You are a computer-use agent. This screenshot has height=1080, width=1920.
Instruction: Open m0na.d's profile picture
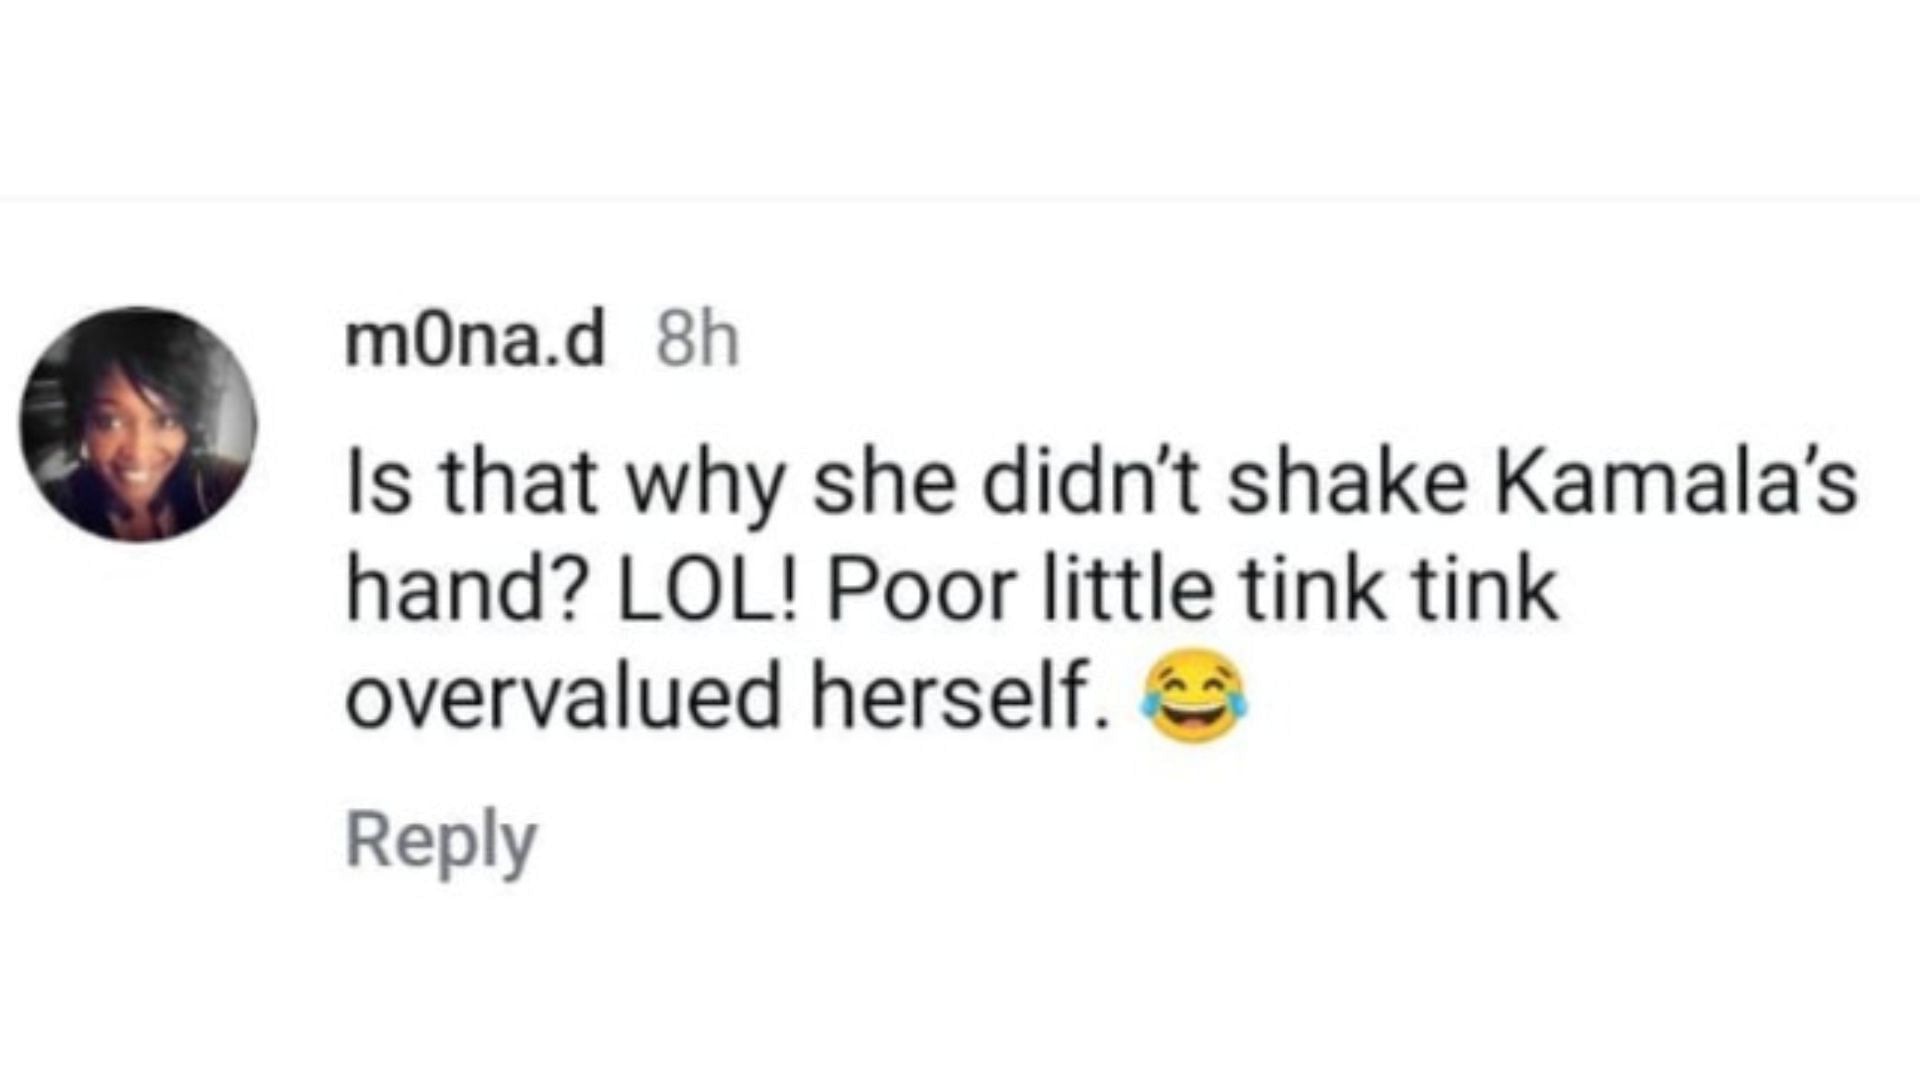(x=139, y=424)
